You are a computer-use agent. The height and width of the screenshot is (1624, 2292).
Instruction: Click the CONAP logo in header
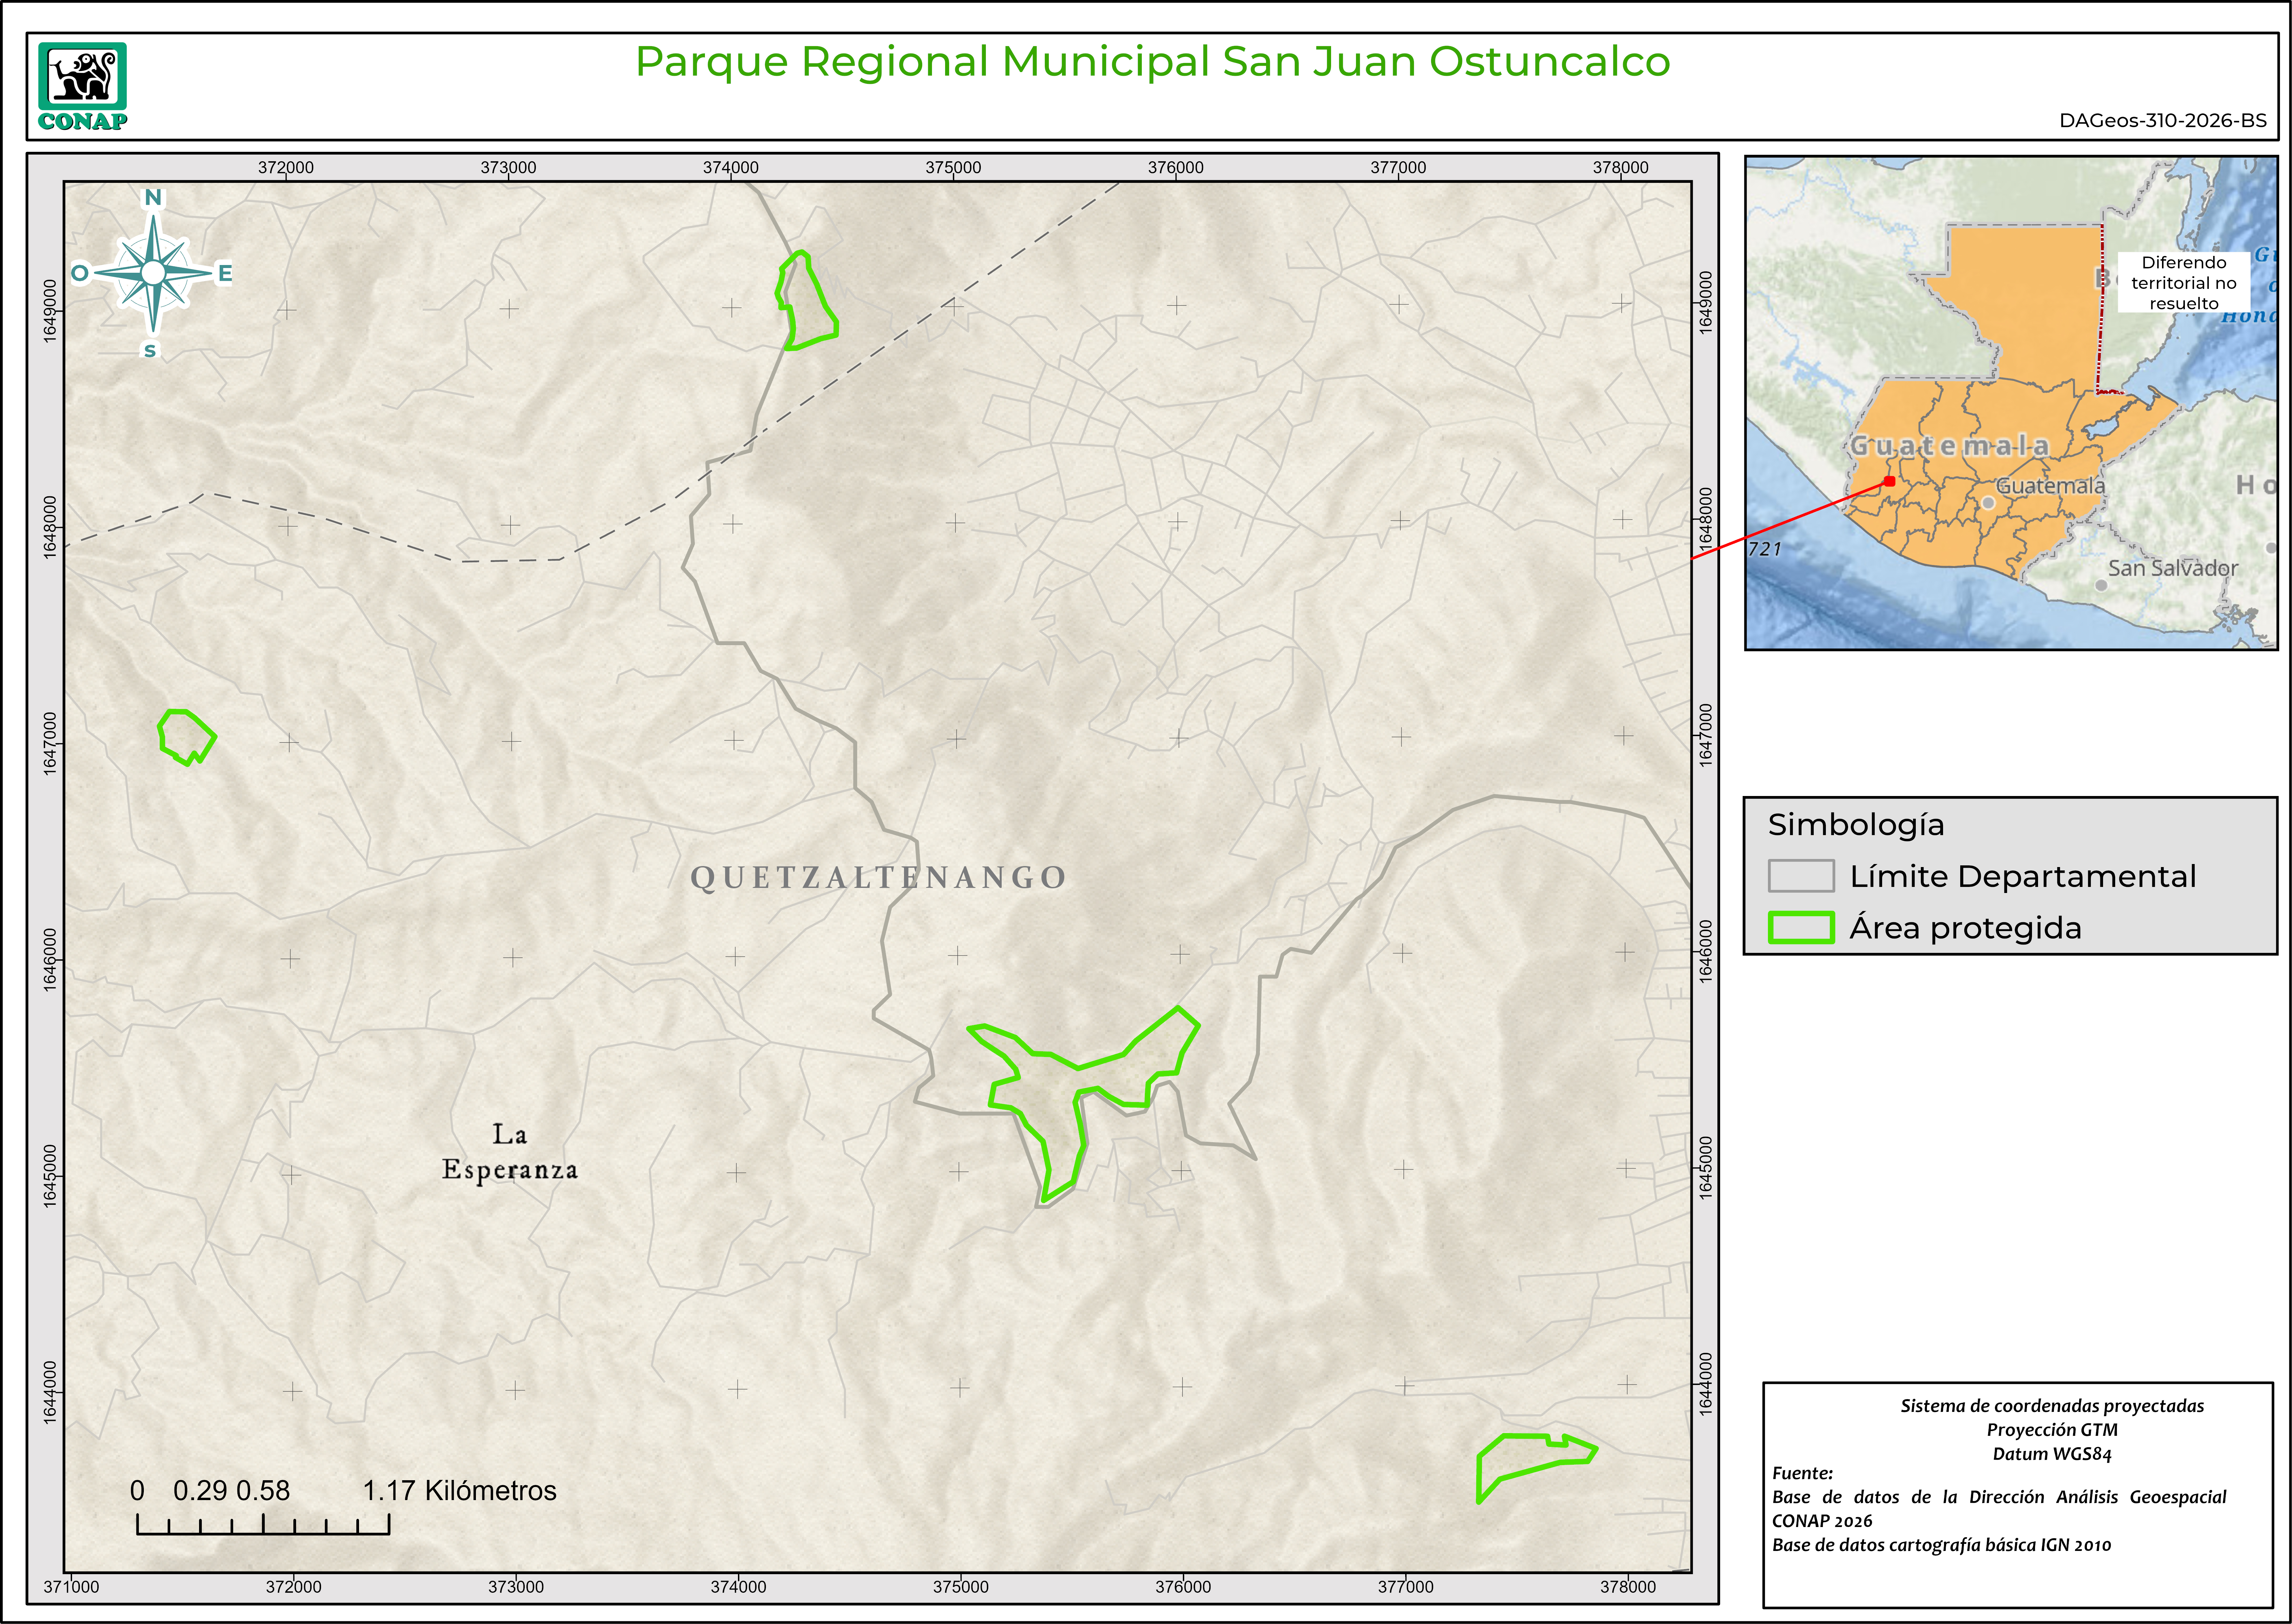[x=83, y=86]
